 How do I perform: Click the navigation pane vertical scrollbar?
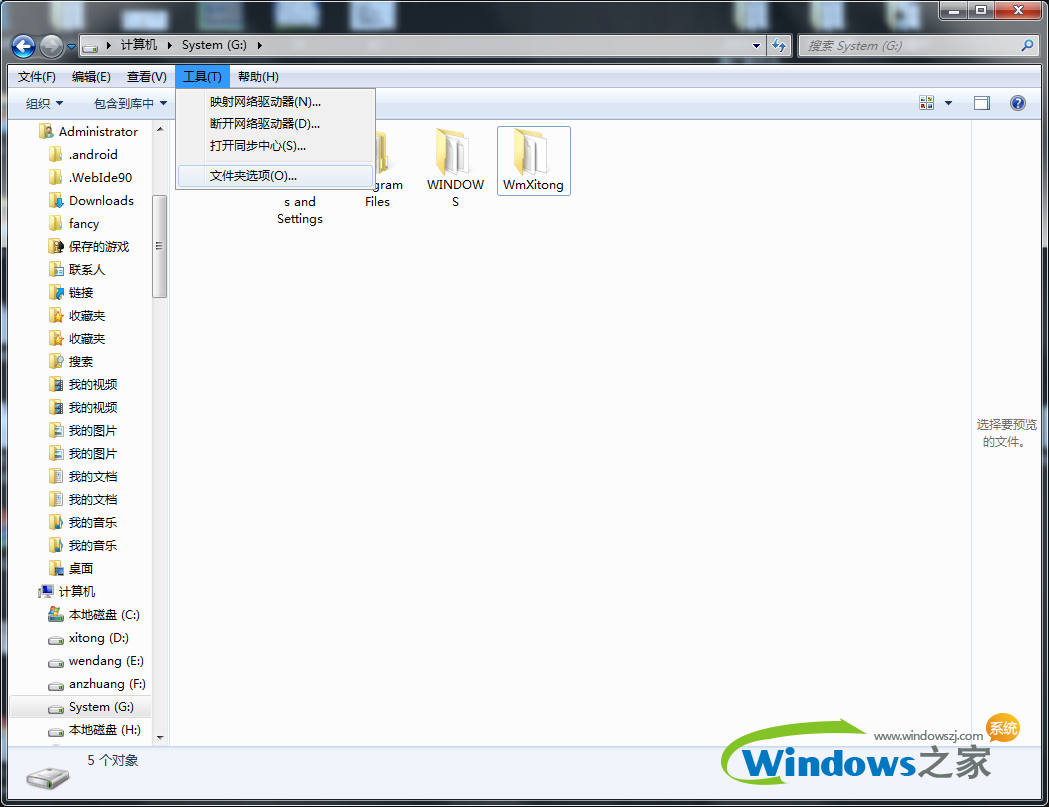(x=159, y=246)
